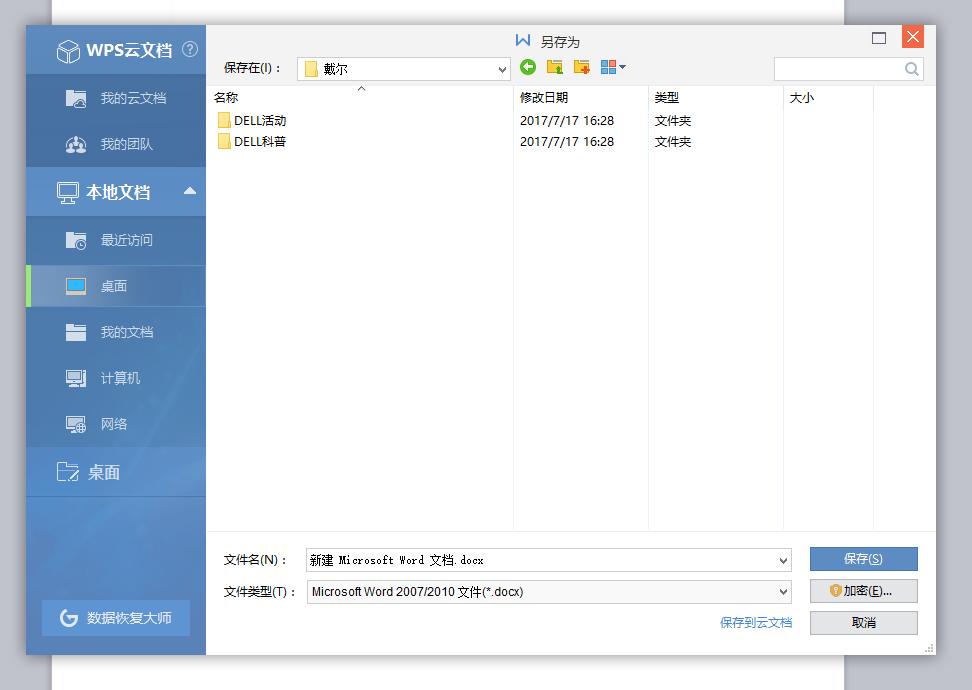Click the 保存 save button

pos(863,559)
